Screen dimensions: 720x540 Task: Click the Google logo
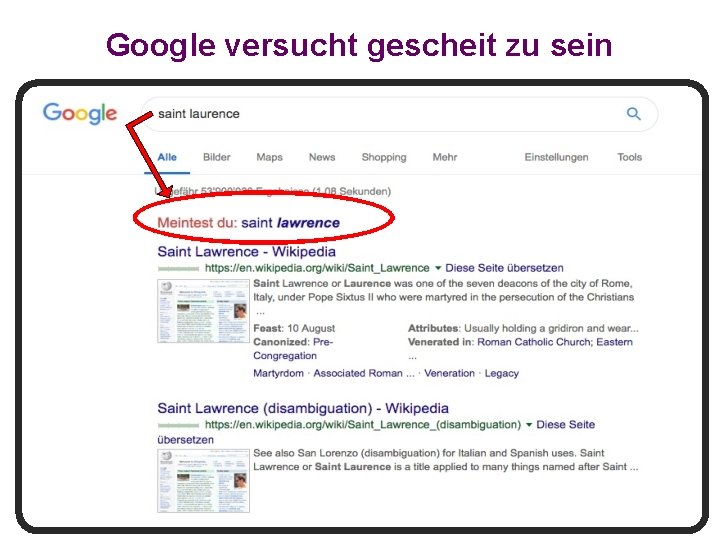(80, 113)
